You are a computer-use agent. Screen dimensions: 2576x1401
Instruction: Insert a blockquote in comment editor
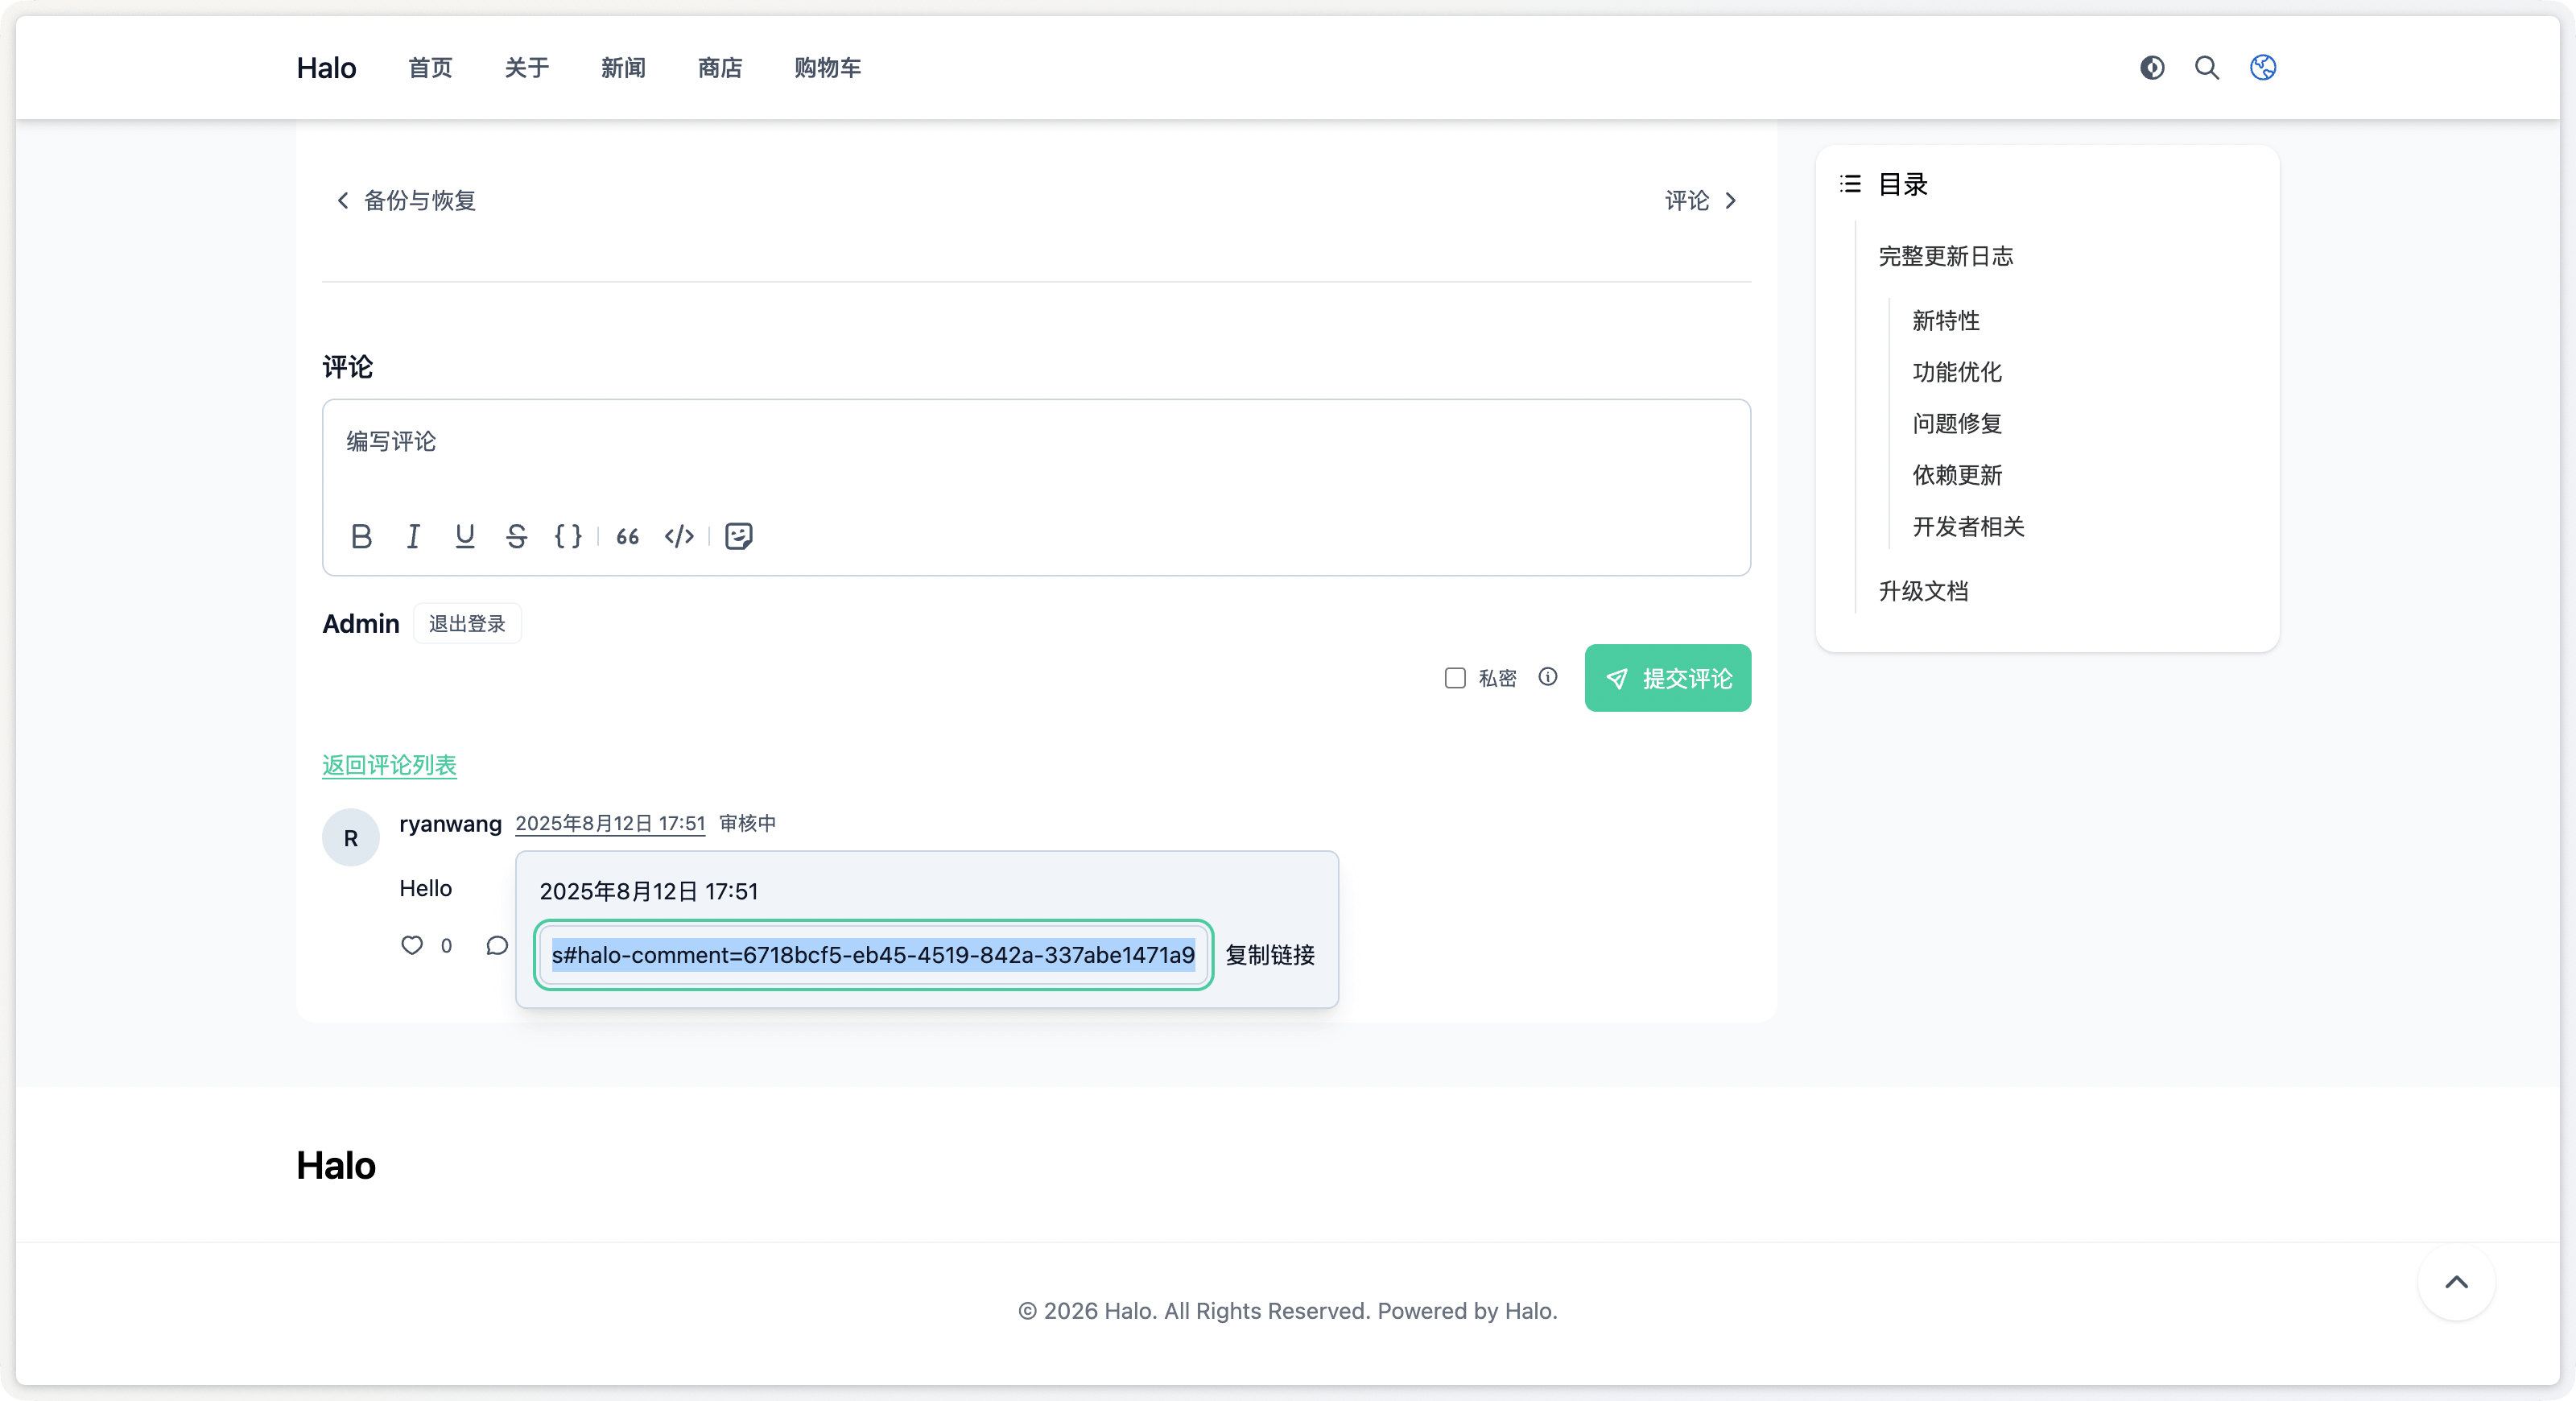628,536
